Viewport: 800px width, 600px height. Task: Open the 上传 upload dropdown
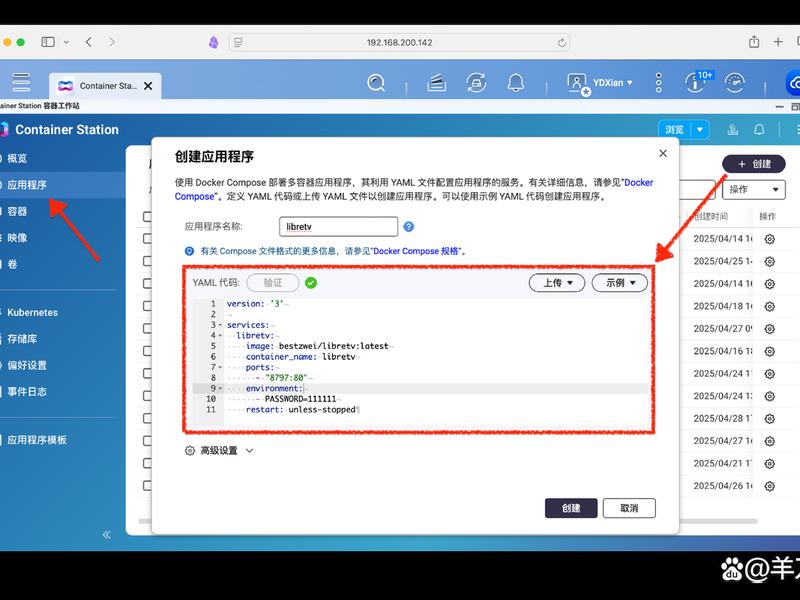557,283
